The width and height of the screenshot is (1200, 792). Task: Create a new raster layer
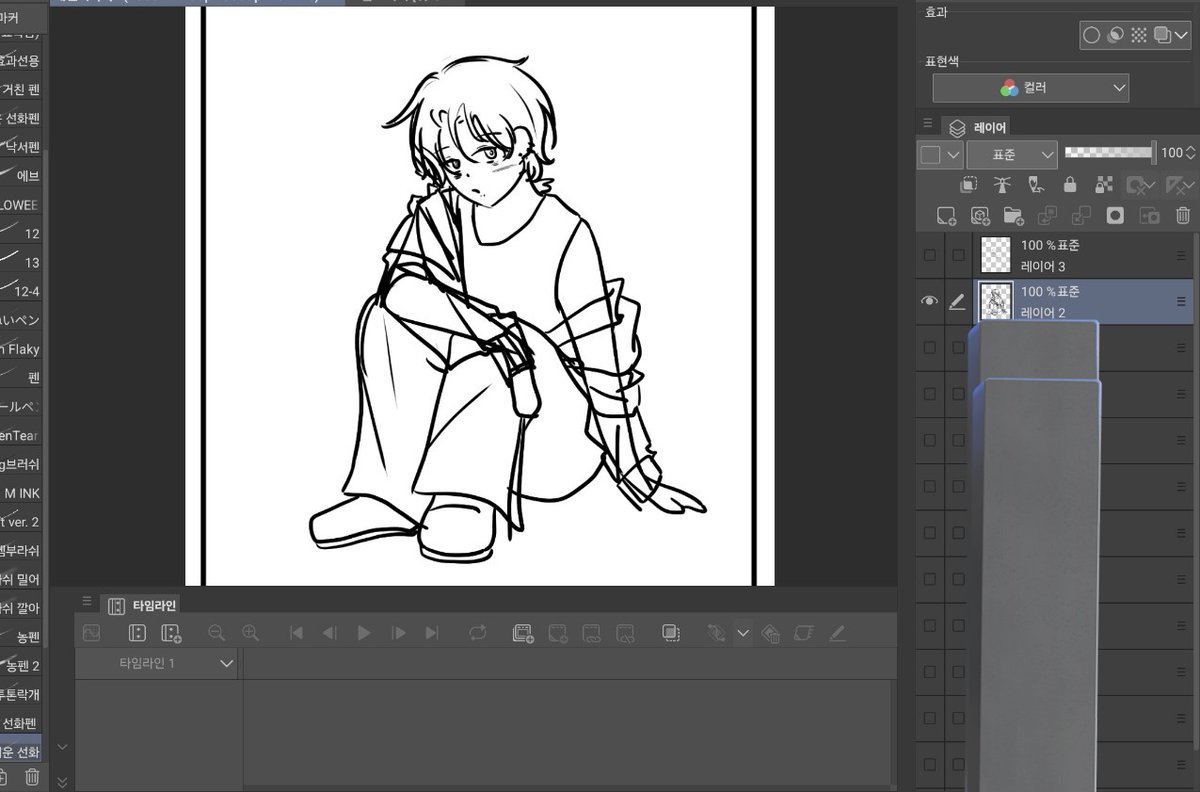click(x=945, y=215)
